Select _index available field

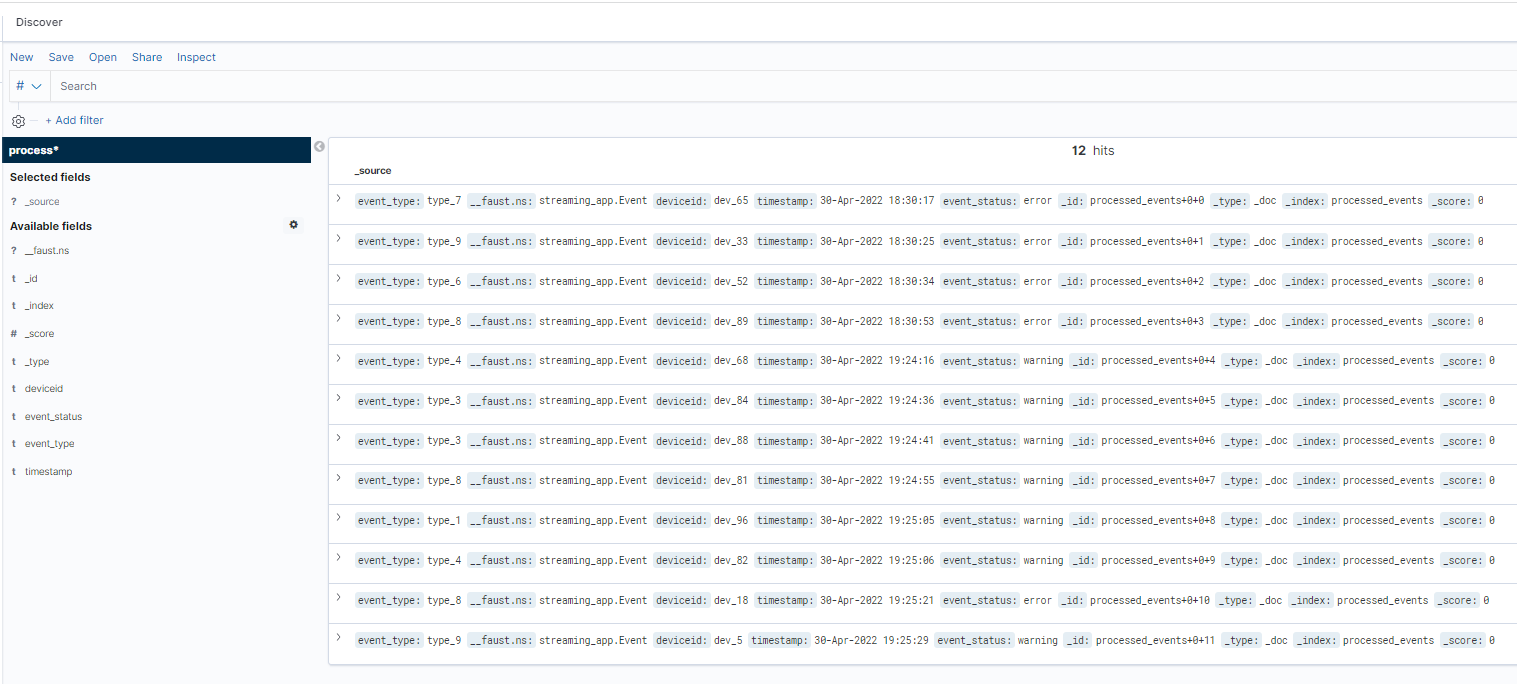point(39,306)
